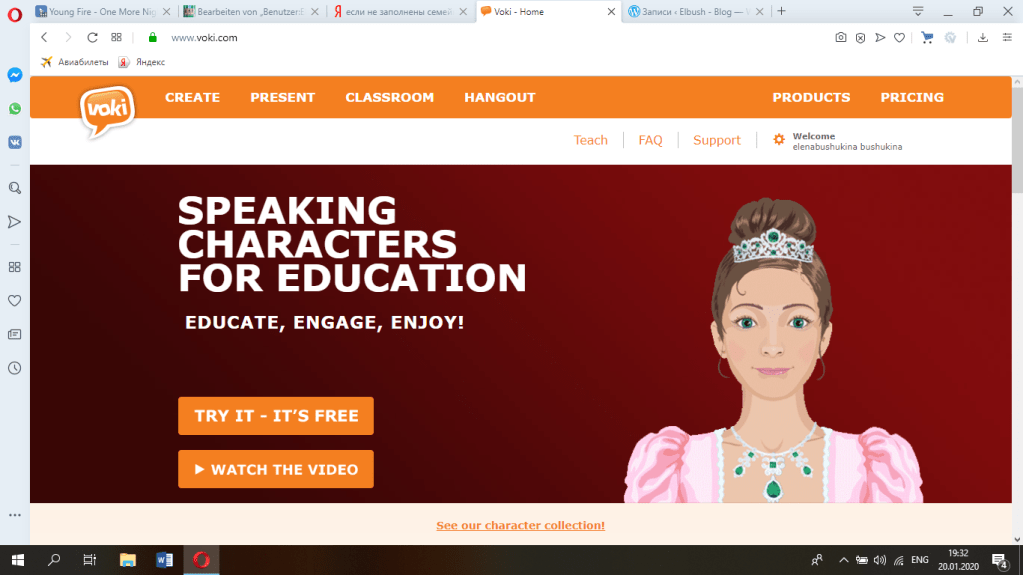Switch to the Young Fire tab

click(102, 12)
